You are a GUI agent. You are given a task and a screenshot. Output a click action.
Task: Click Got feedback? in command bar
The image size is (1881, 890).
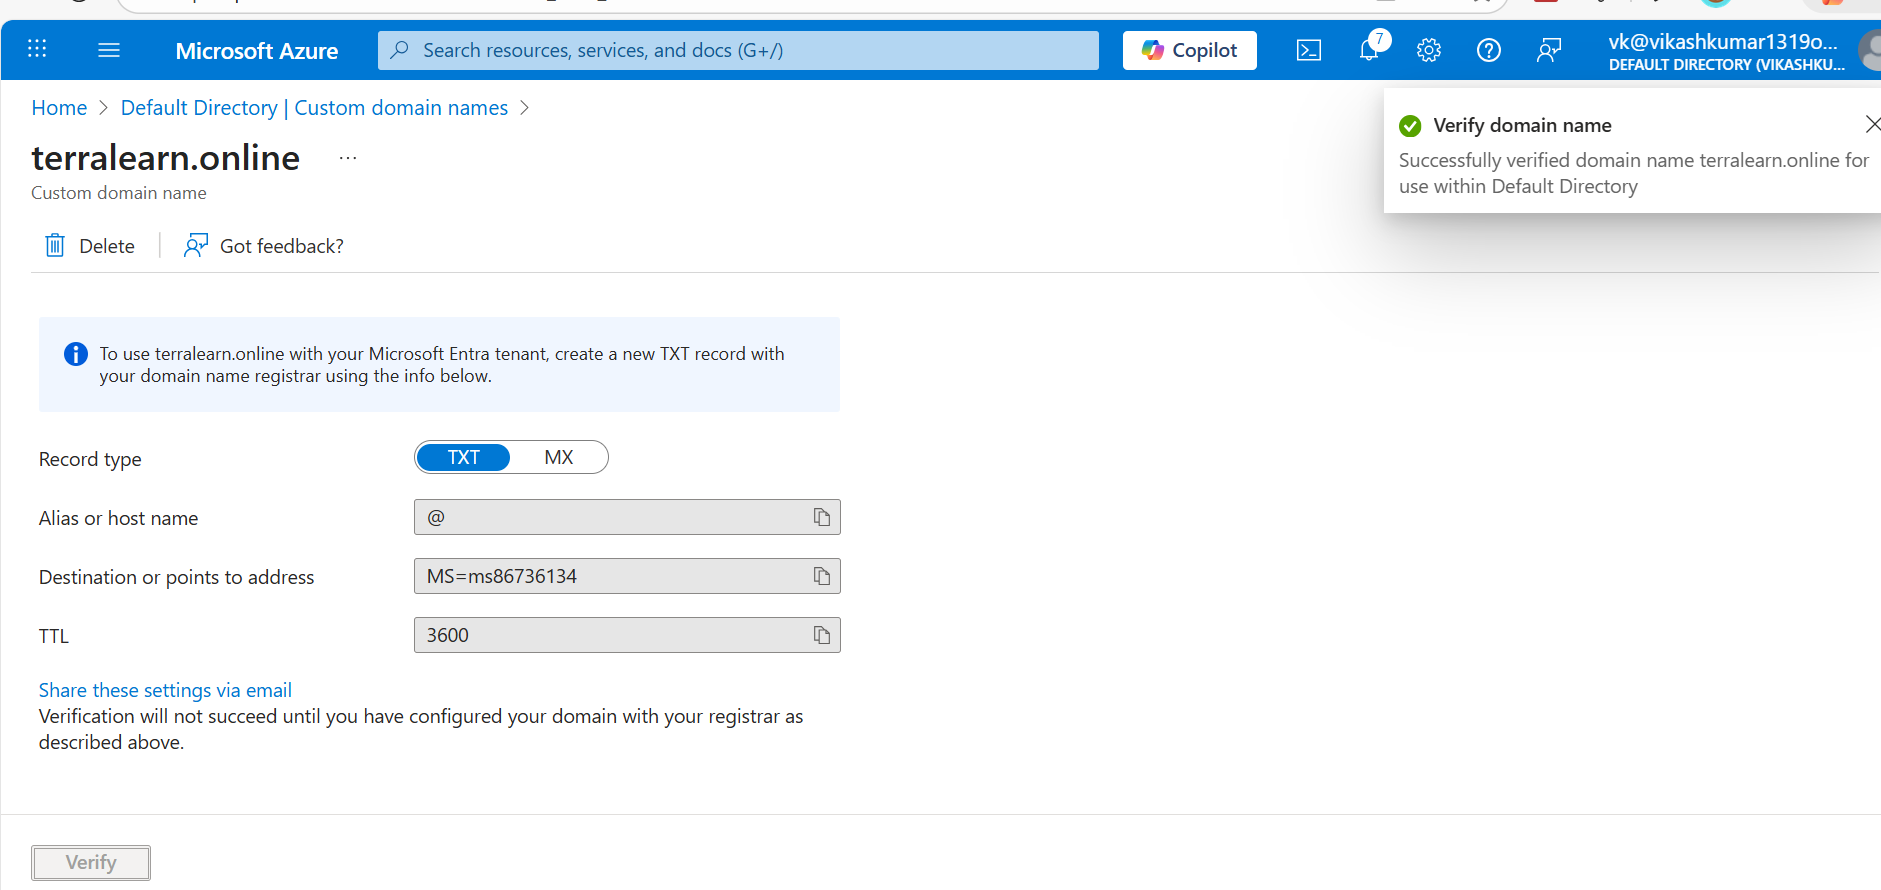point(264,246)
